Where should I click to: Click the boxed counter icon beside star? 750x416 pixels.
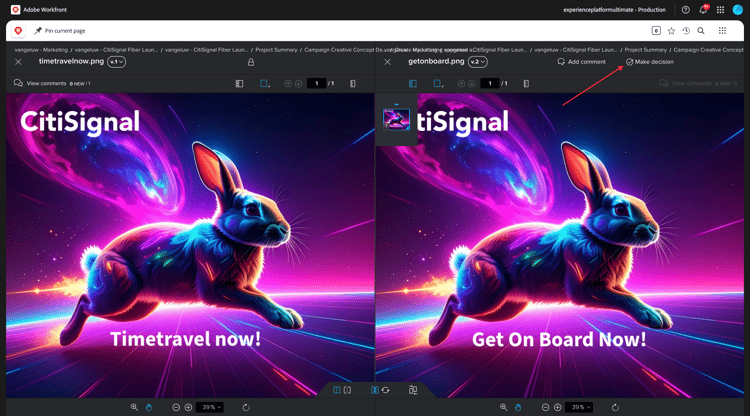point(656,31)
